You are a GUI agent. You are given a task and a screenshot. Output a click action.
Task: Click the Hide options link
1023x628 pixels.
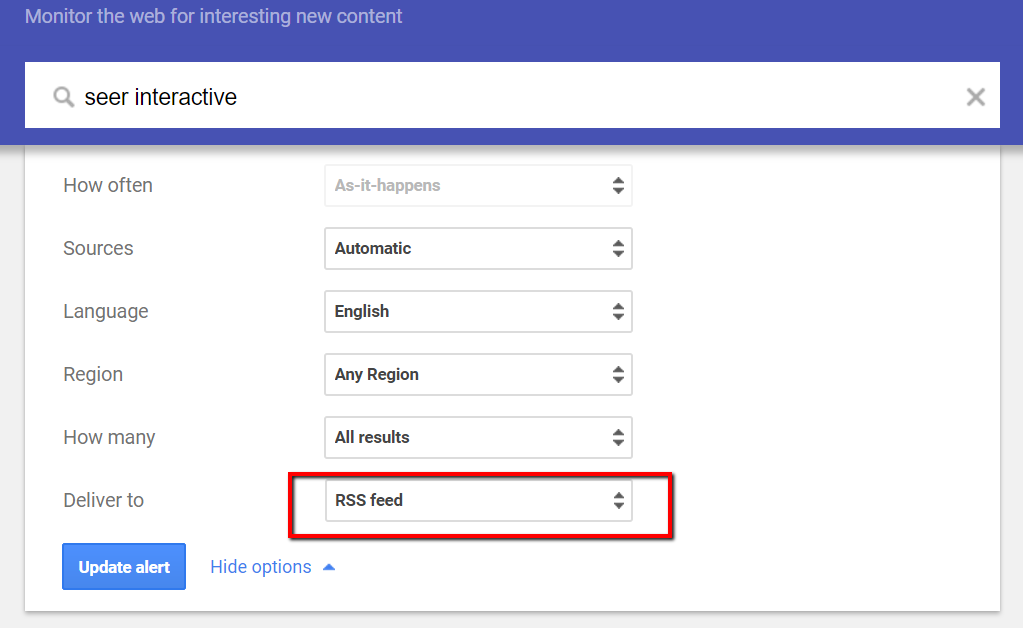(260, 567)
